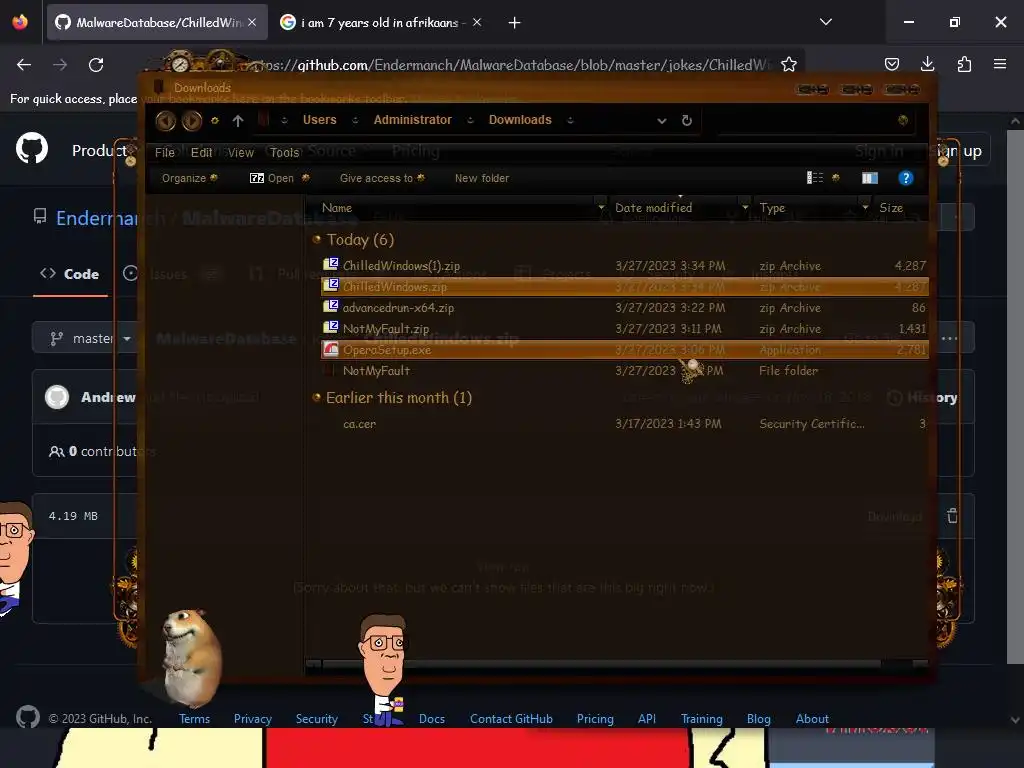Open the Firefox extensions puzzle icon
Image resolution: width=1024 pixels, height=768 pixels.
tap(964, 64)
